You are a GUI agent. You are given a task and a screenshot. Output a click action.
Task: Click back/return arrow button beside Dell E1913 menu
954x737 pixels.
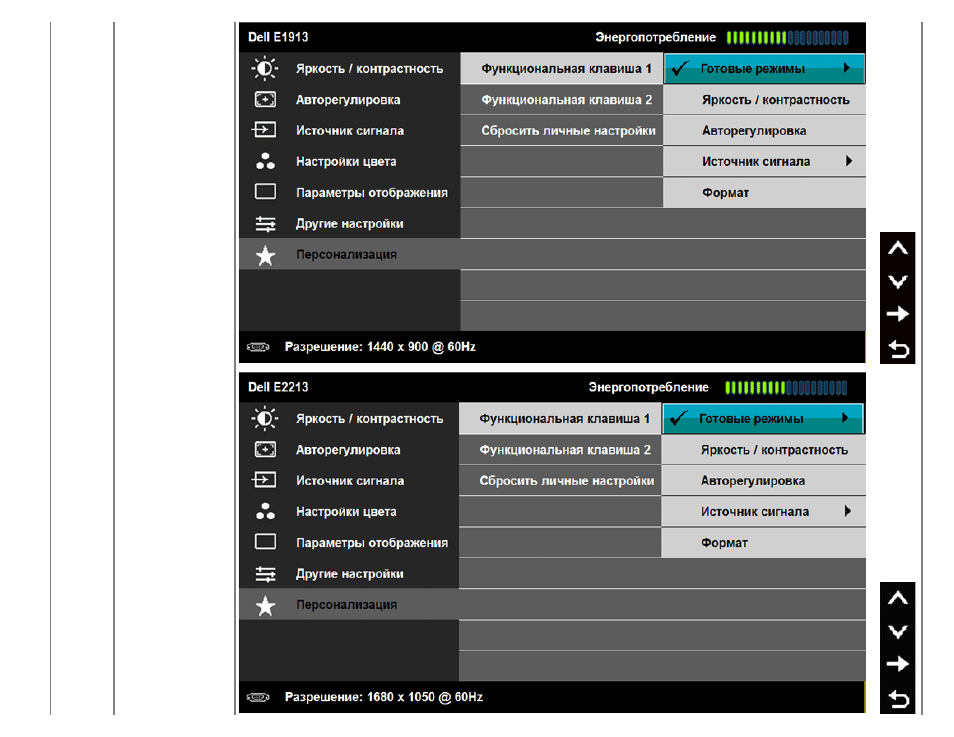coord(898,349)
